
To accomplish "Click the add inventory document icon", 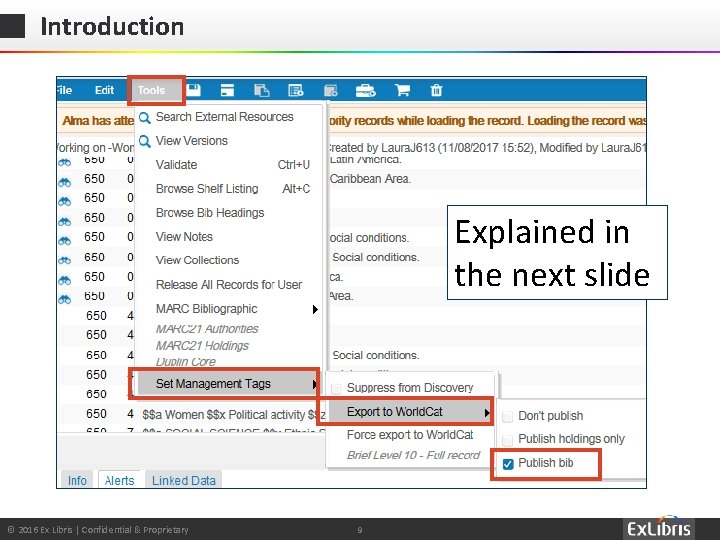I will [x=331, y=90].
